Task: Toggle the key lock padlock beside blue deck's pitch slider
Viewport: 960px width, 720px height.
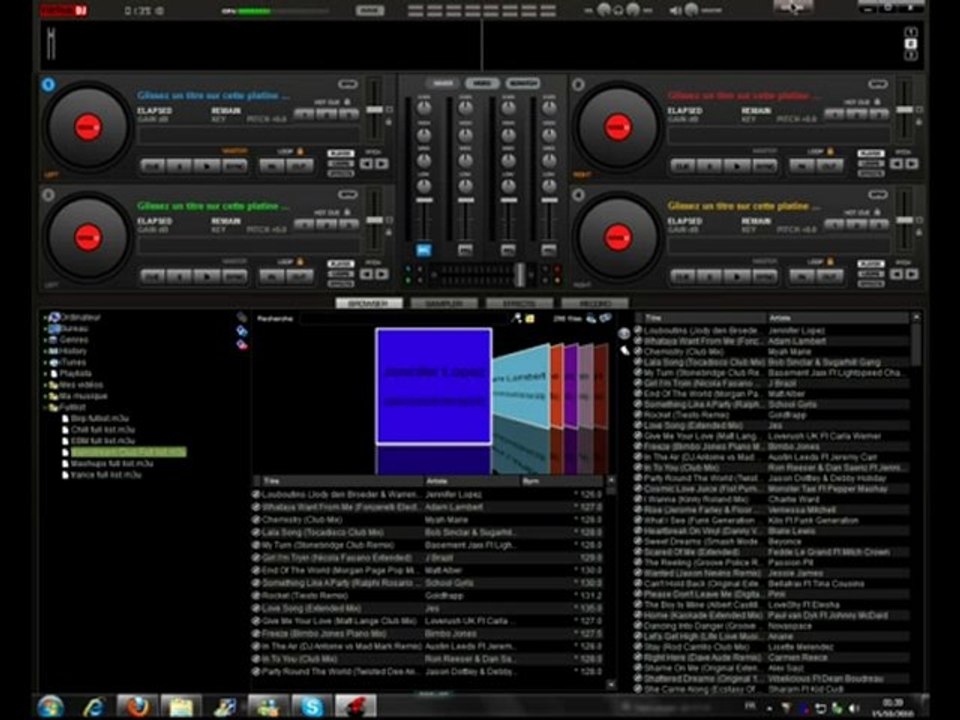Action: tap(388, 122)
